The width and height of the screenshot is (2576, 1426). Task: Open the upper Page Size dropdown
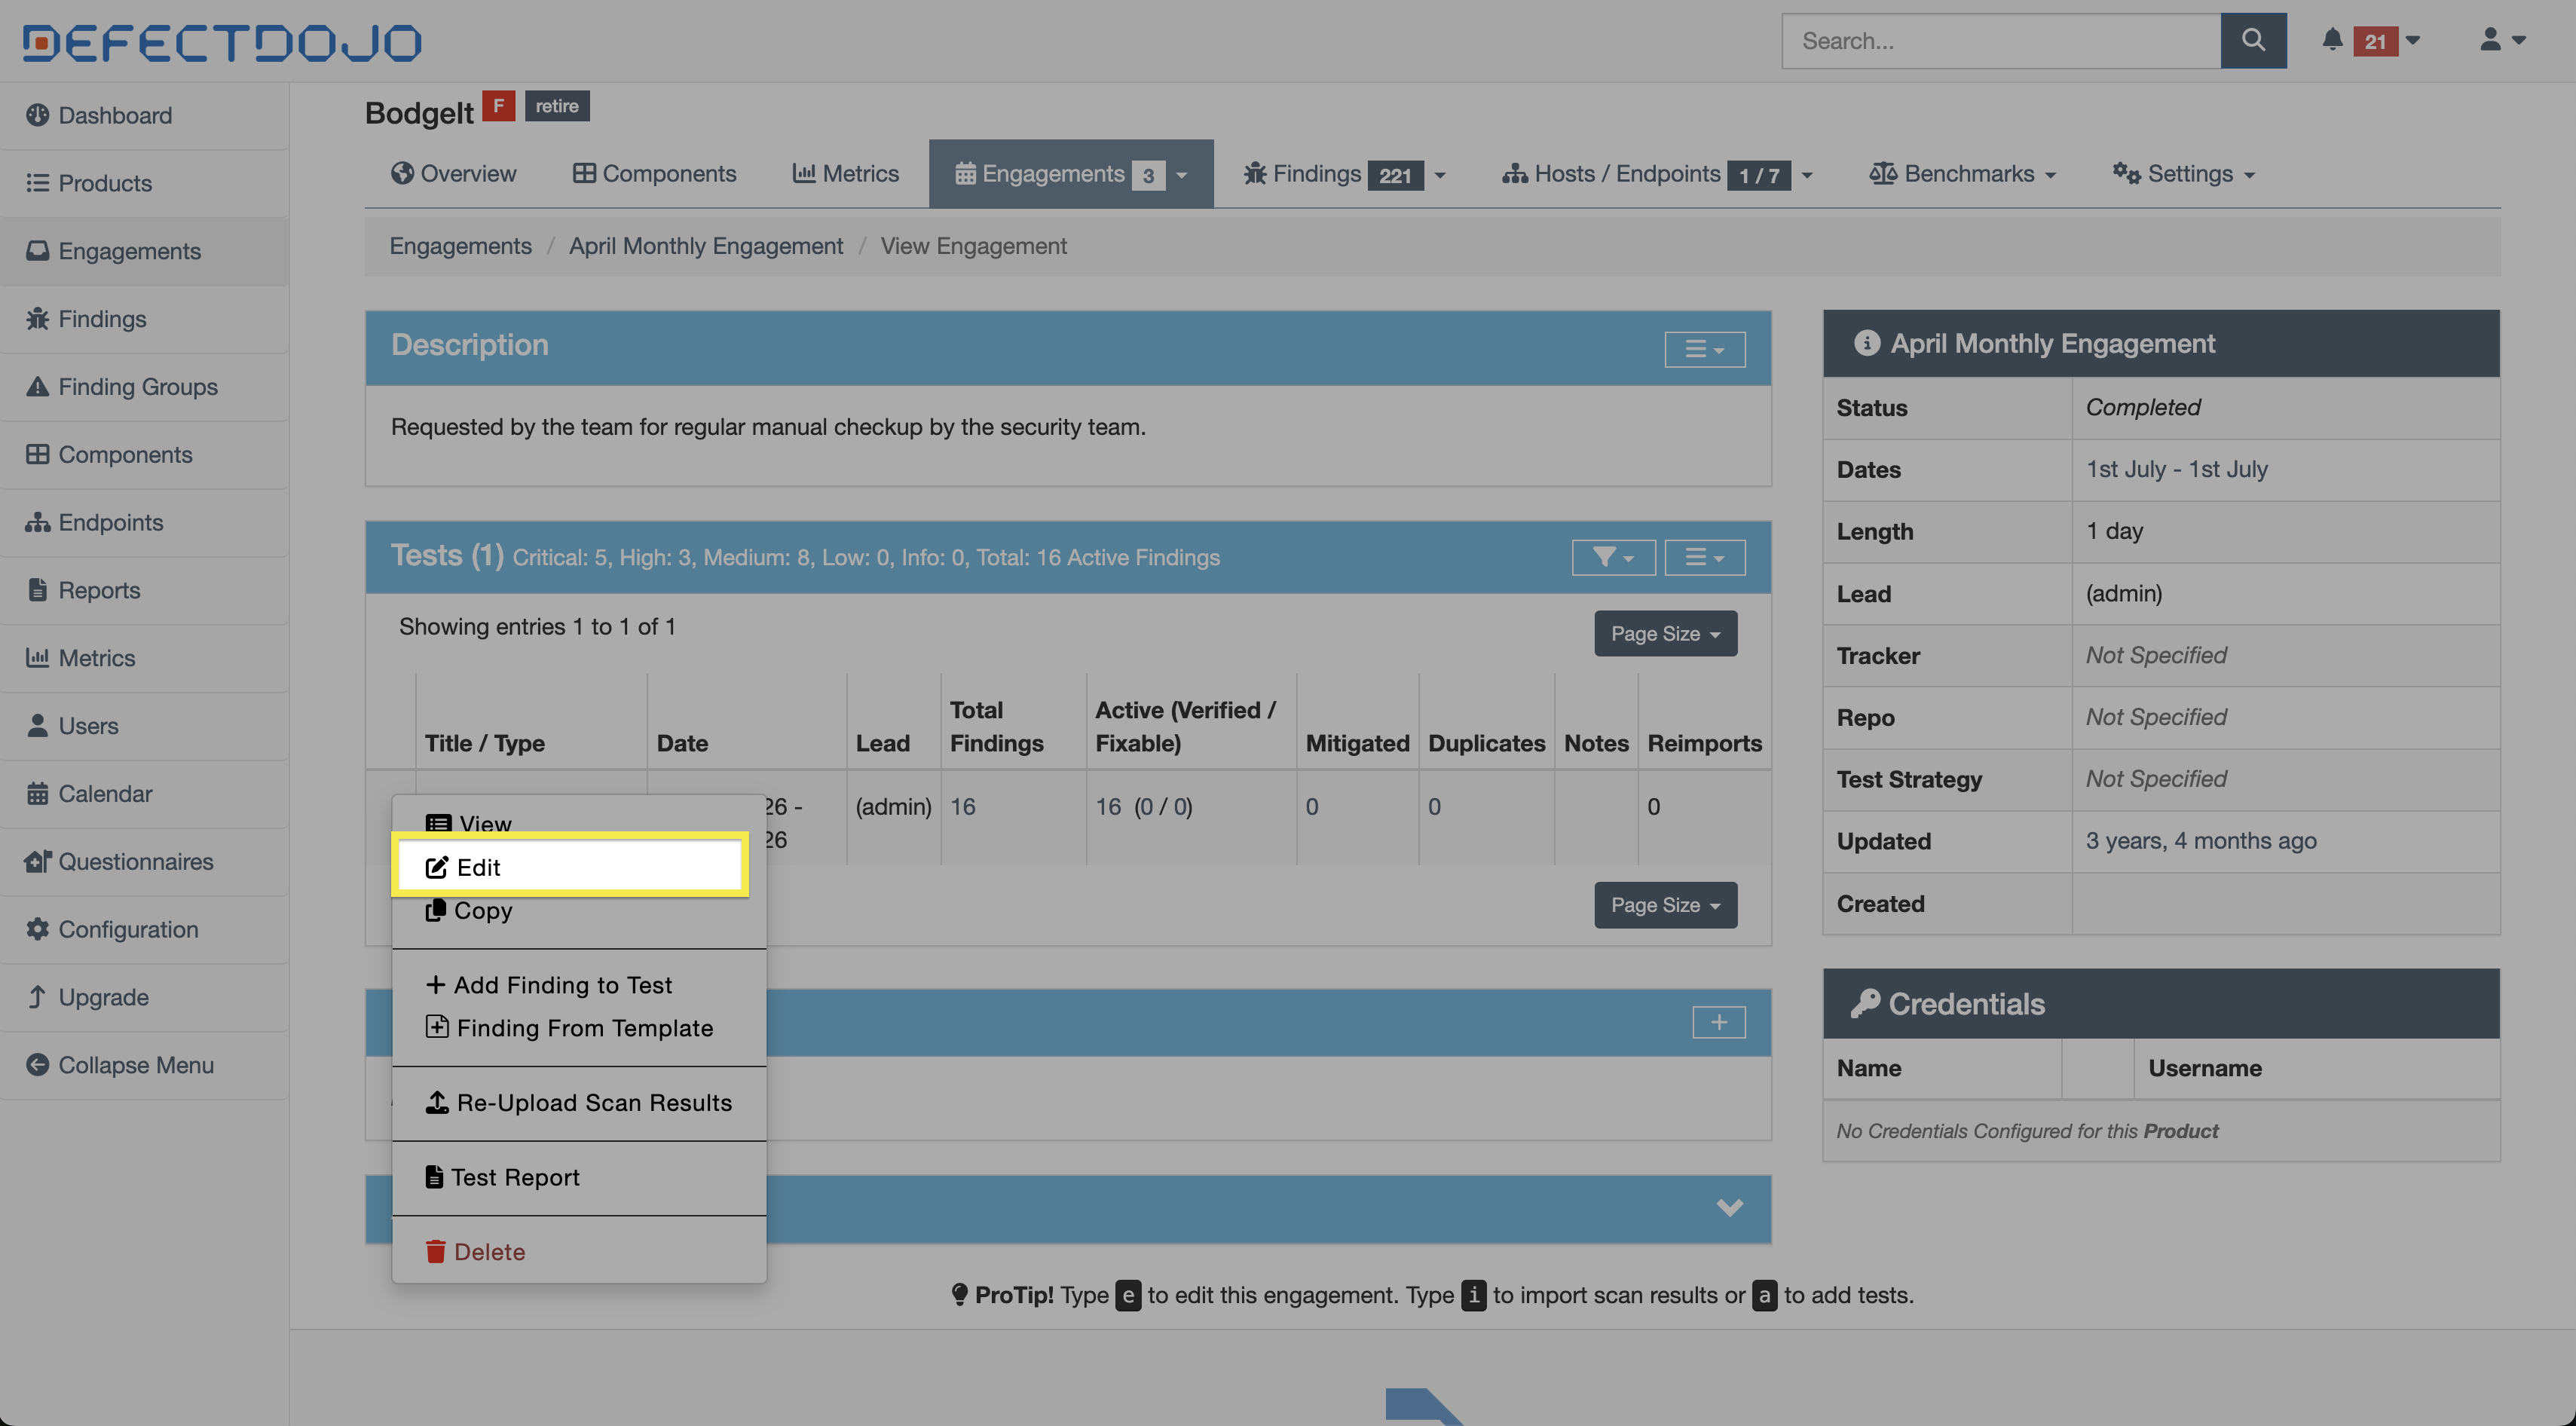point(1665,634)
